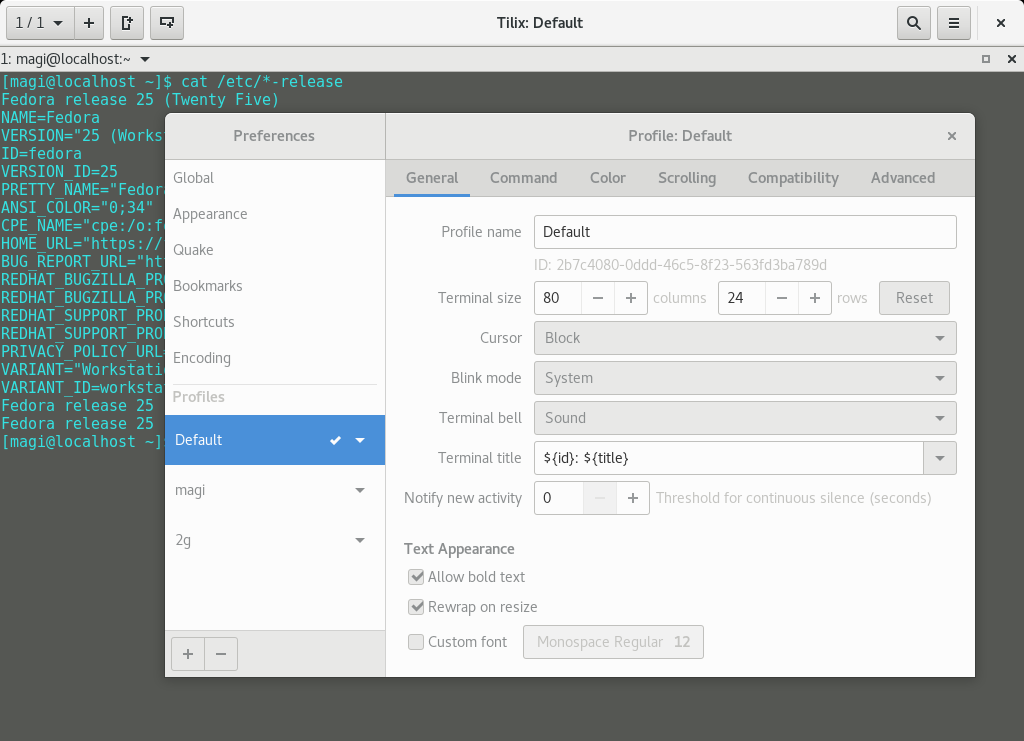Expand the magi profile menu arrow
This screenshot has height=741, width=1024.
point(360,490)
